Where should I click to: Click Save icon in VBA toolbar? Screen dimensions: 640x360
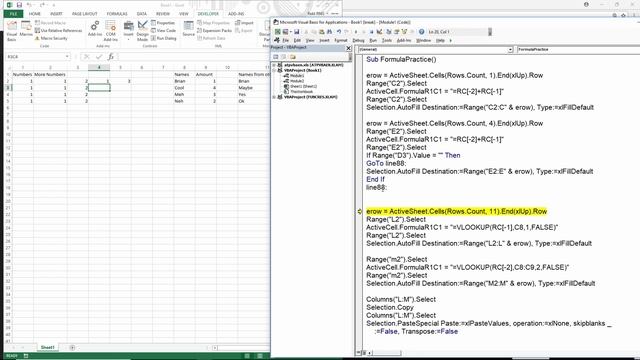point(297,32)
